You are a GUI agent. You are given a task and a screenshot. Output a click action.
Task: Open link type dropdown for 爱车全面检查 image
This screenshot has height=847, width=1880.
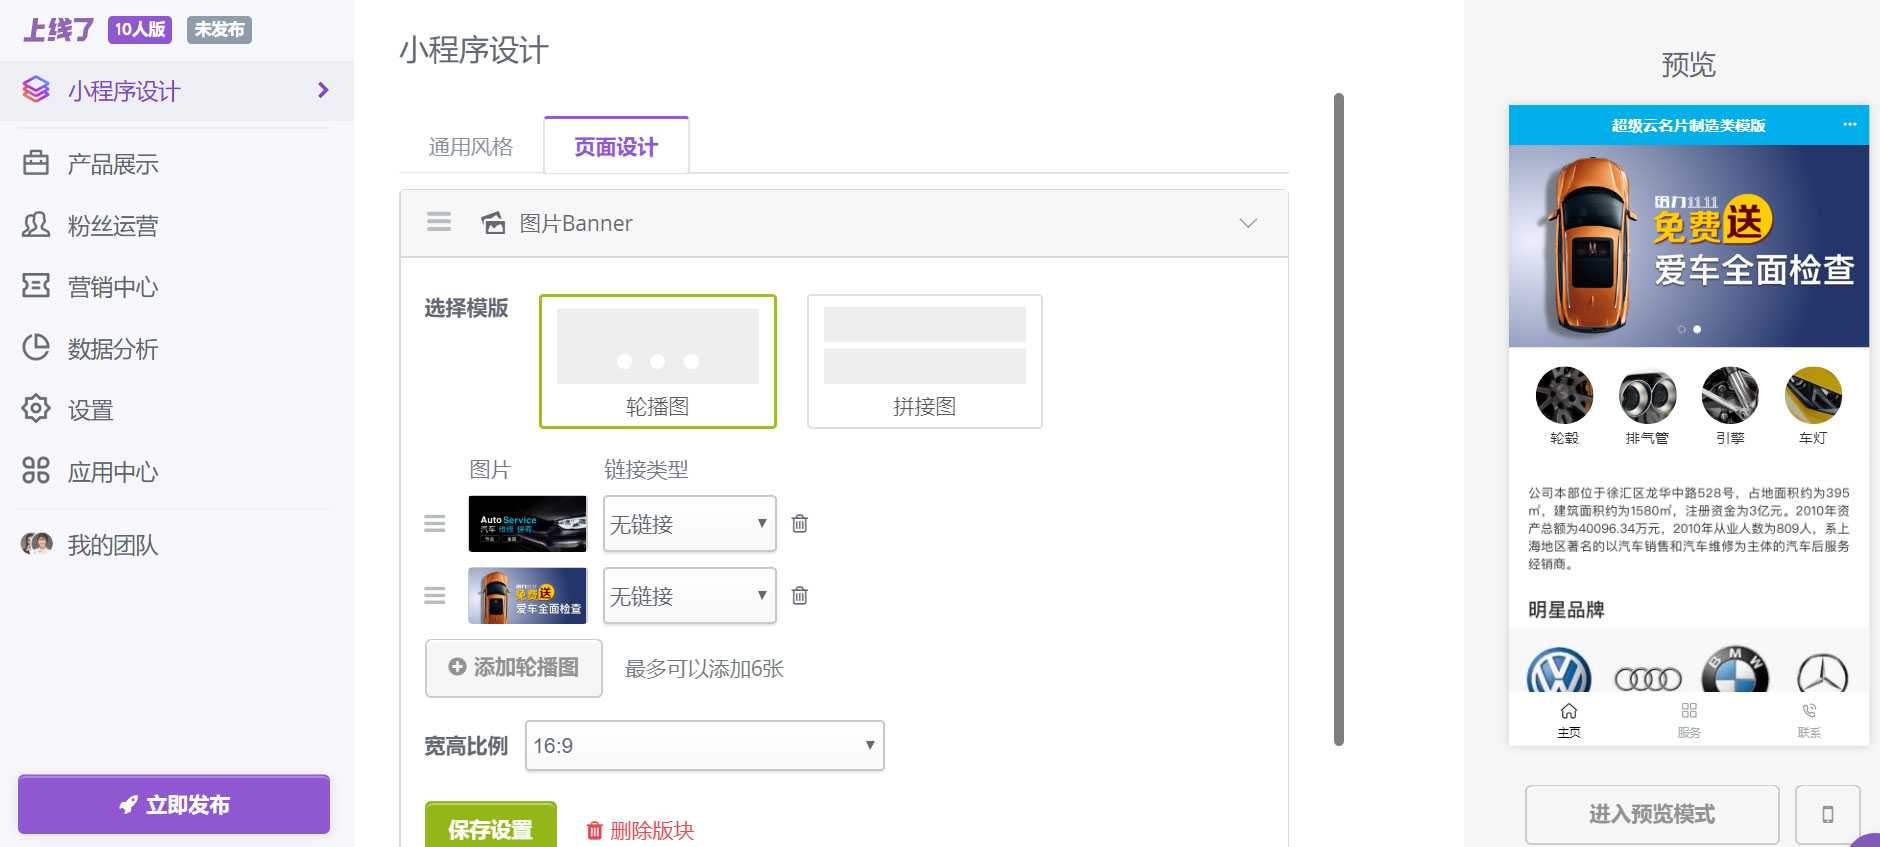(x=690, y=596)
